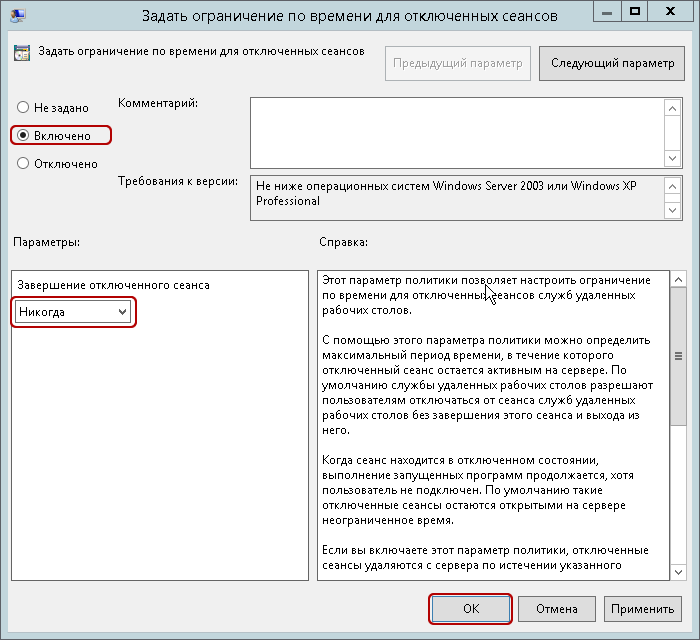Click the Windows Server 2003 requirements text

click(446, 193)
